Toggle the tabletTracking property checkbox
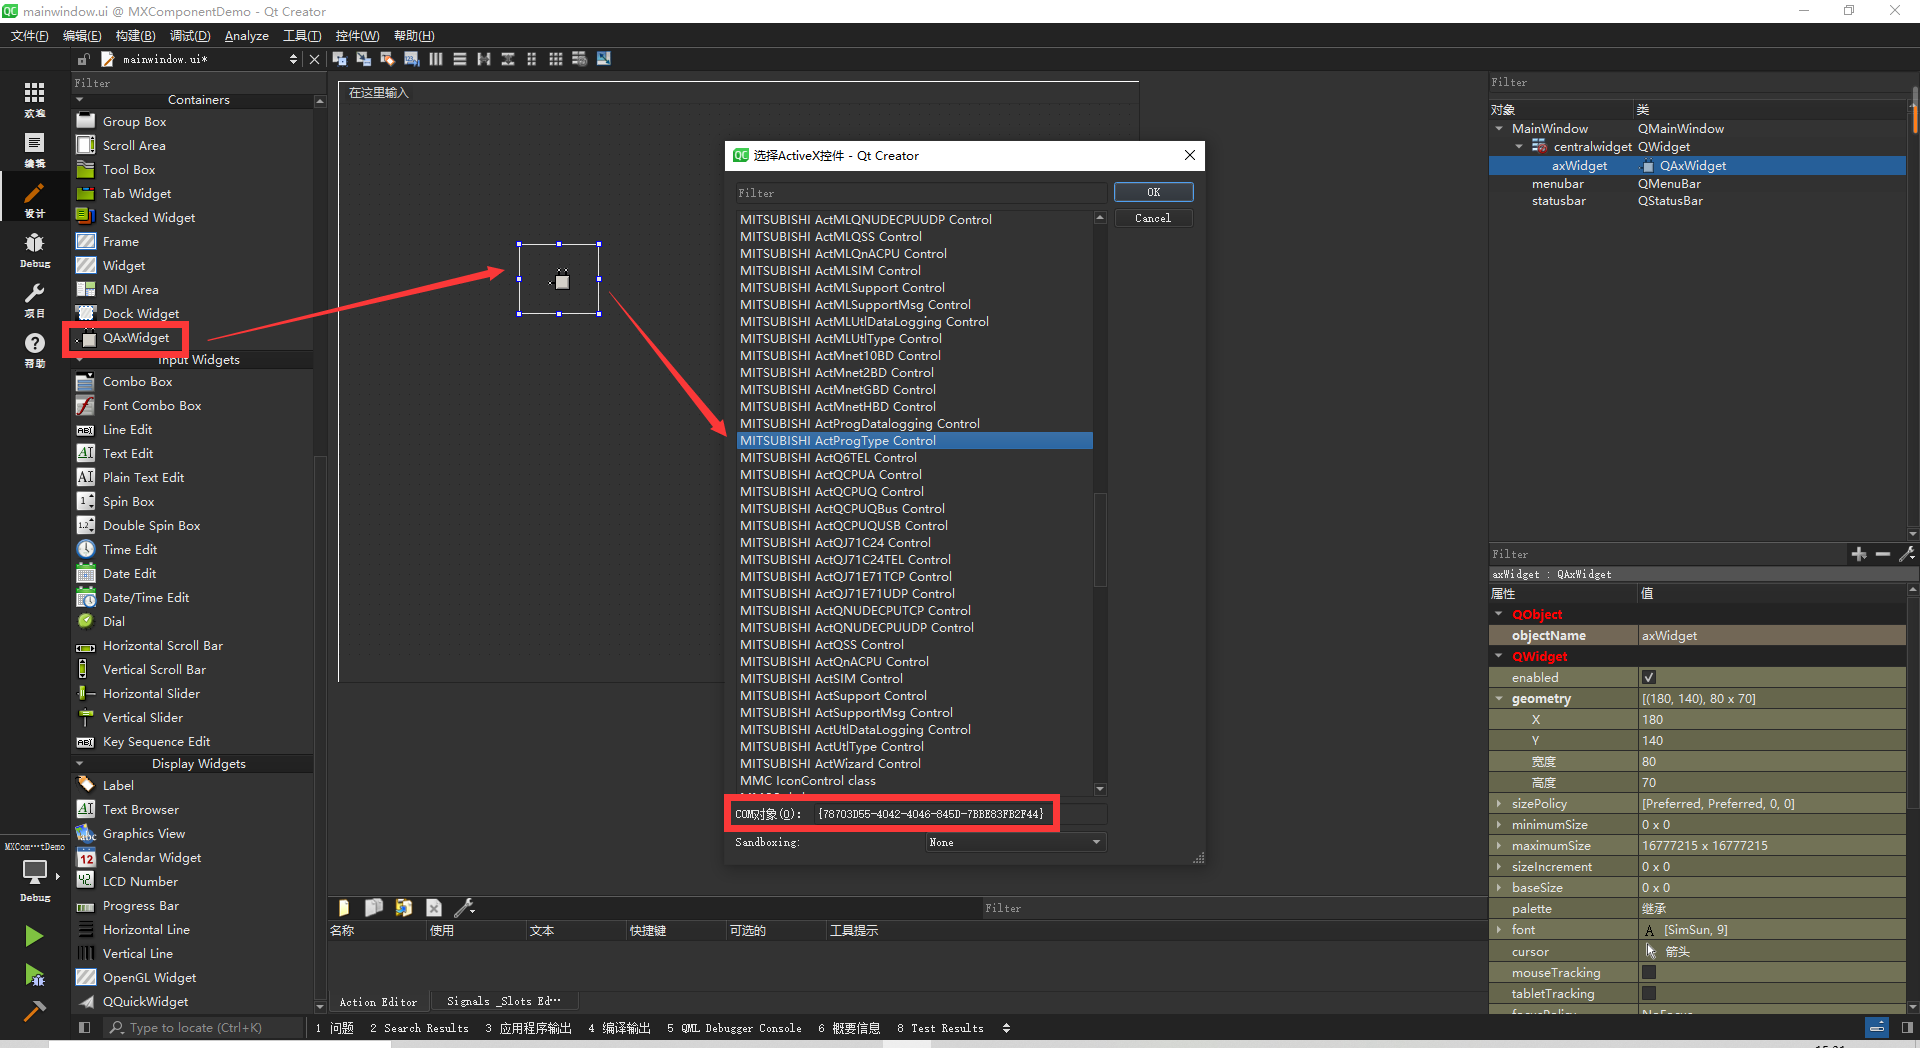 pyautogui.click(x=1649, y=993)
